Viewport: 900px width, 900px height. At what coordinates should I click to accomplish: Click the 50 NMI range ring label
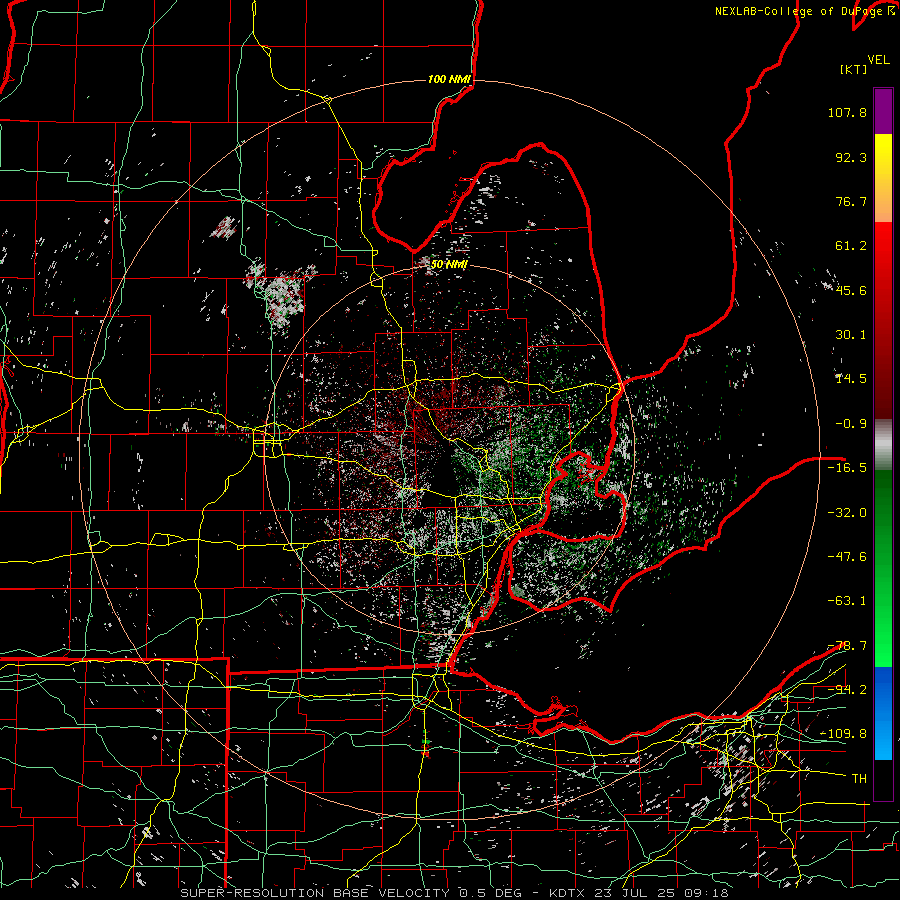click(449, 264)
